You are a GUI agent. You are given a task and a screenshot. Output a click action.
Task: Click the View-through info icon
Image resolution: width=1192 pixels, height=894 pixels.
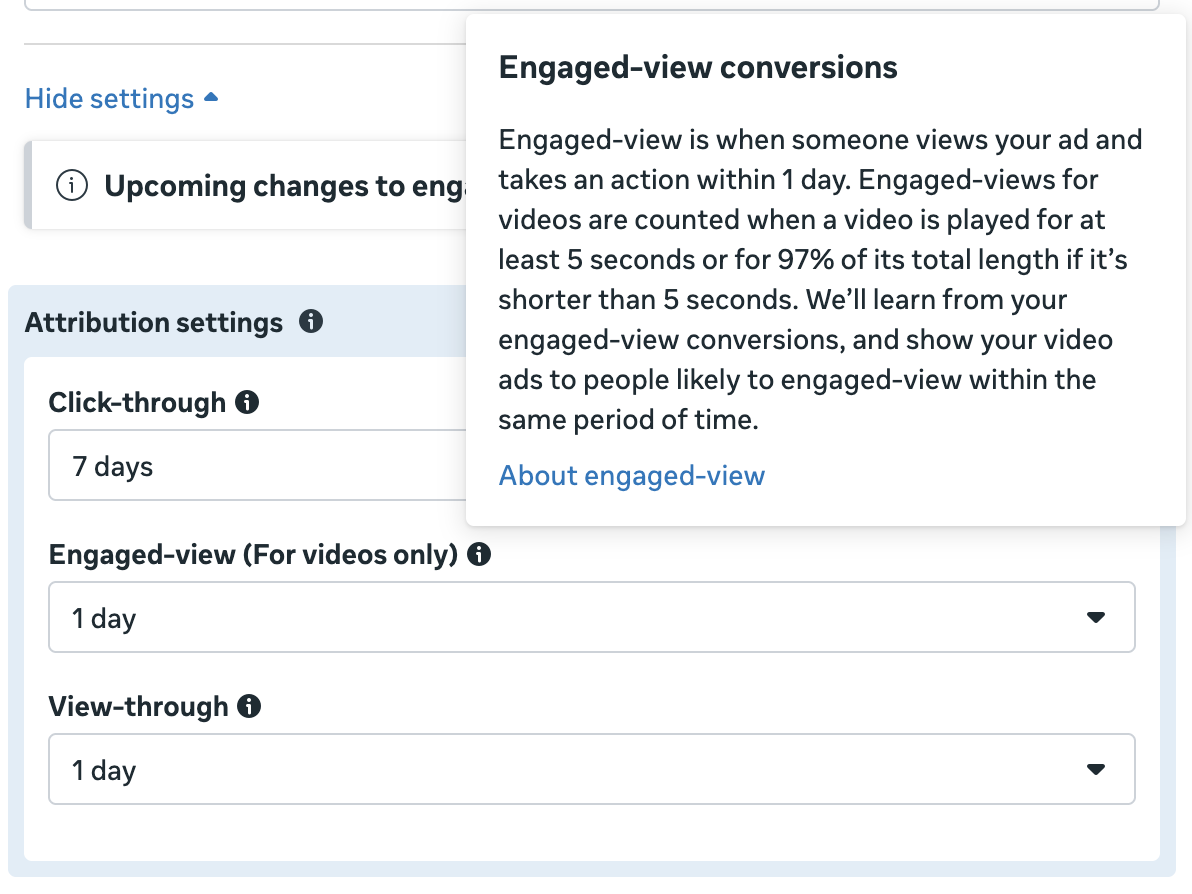[249, 706]
